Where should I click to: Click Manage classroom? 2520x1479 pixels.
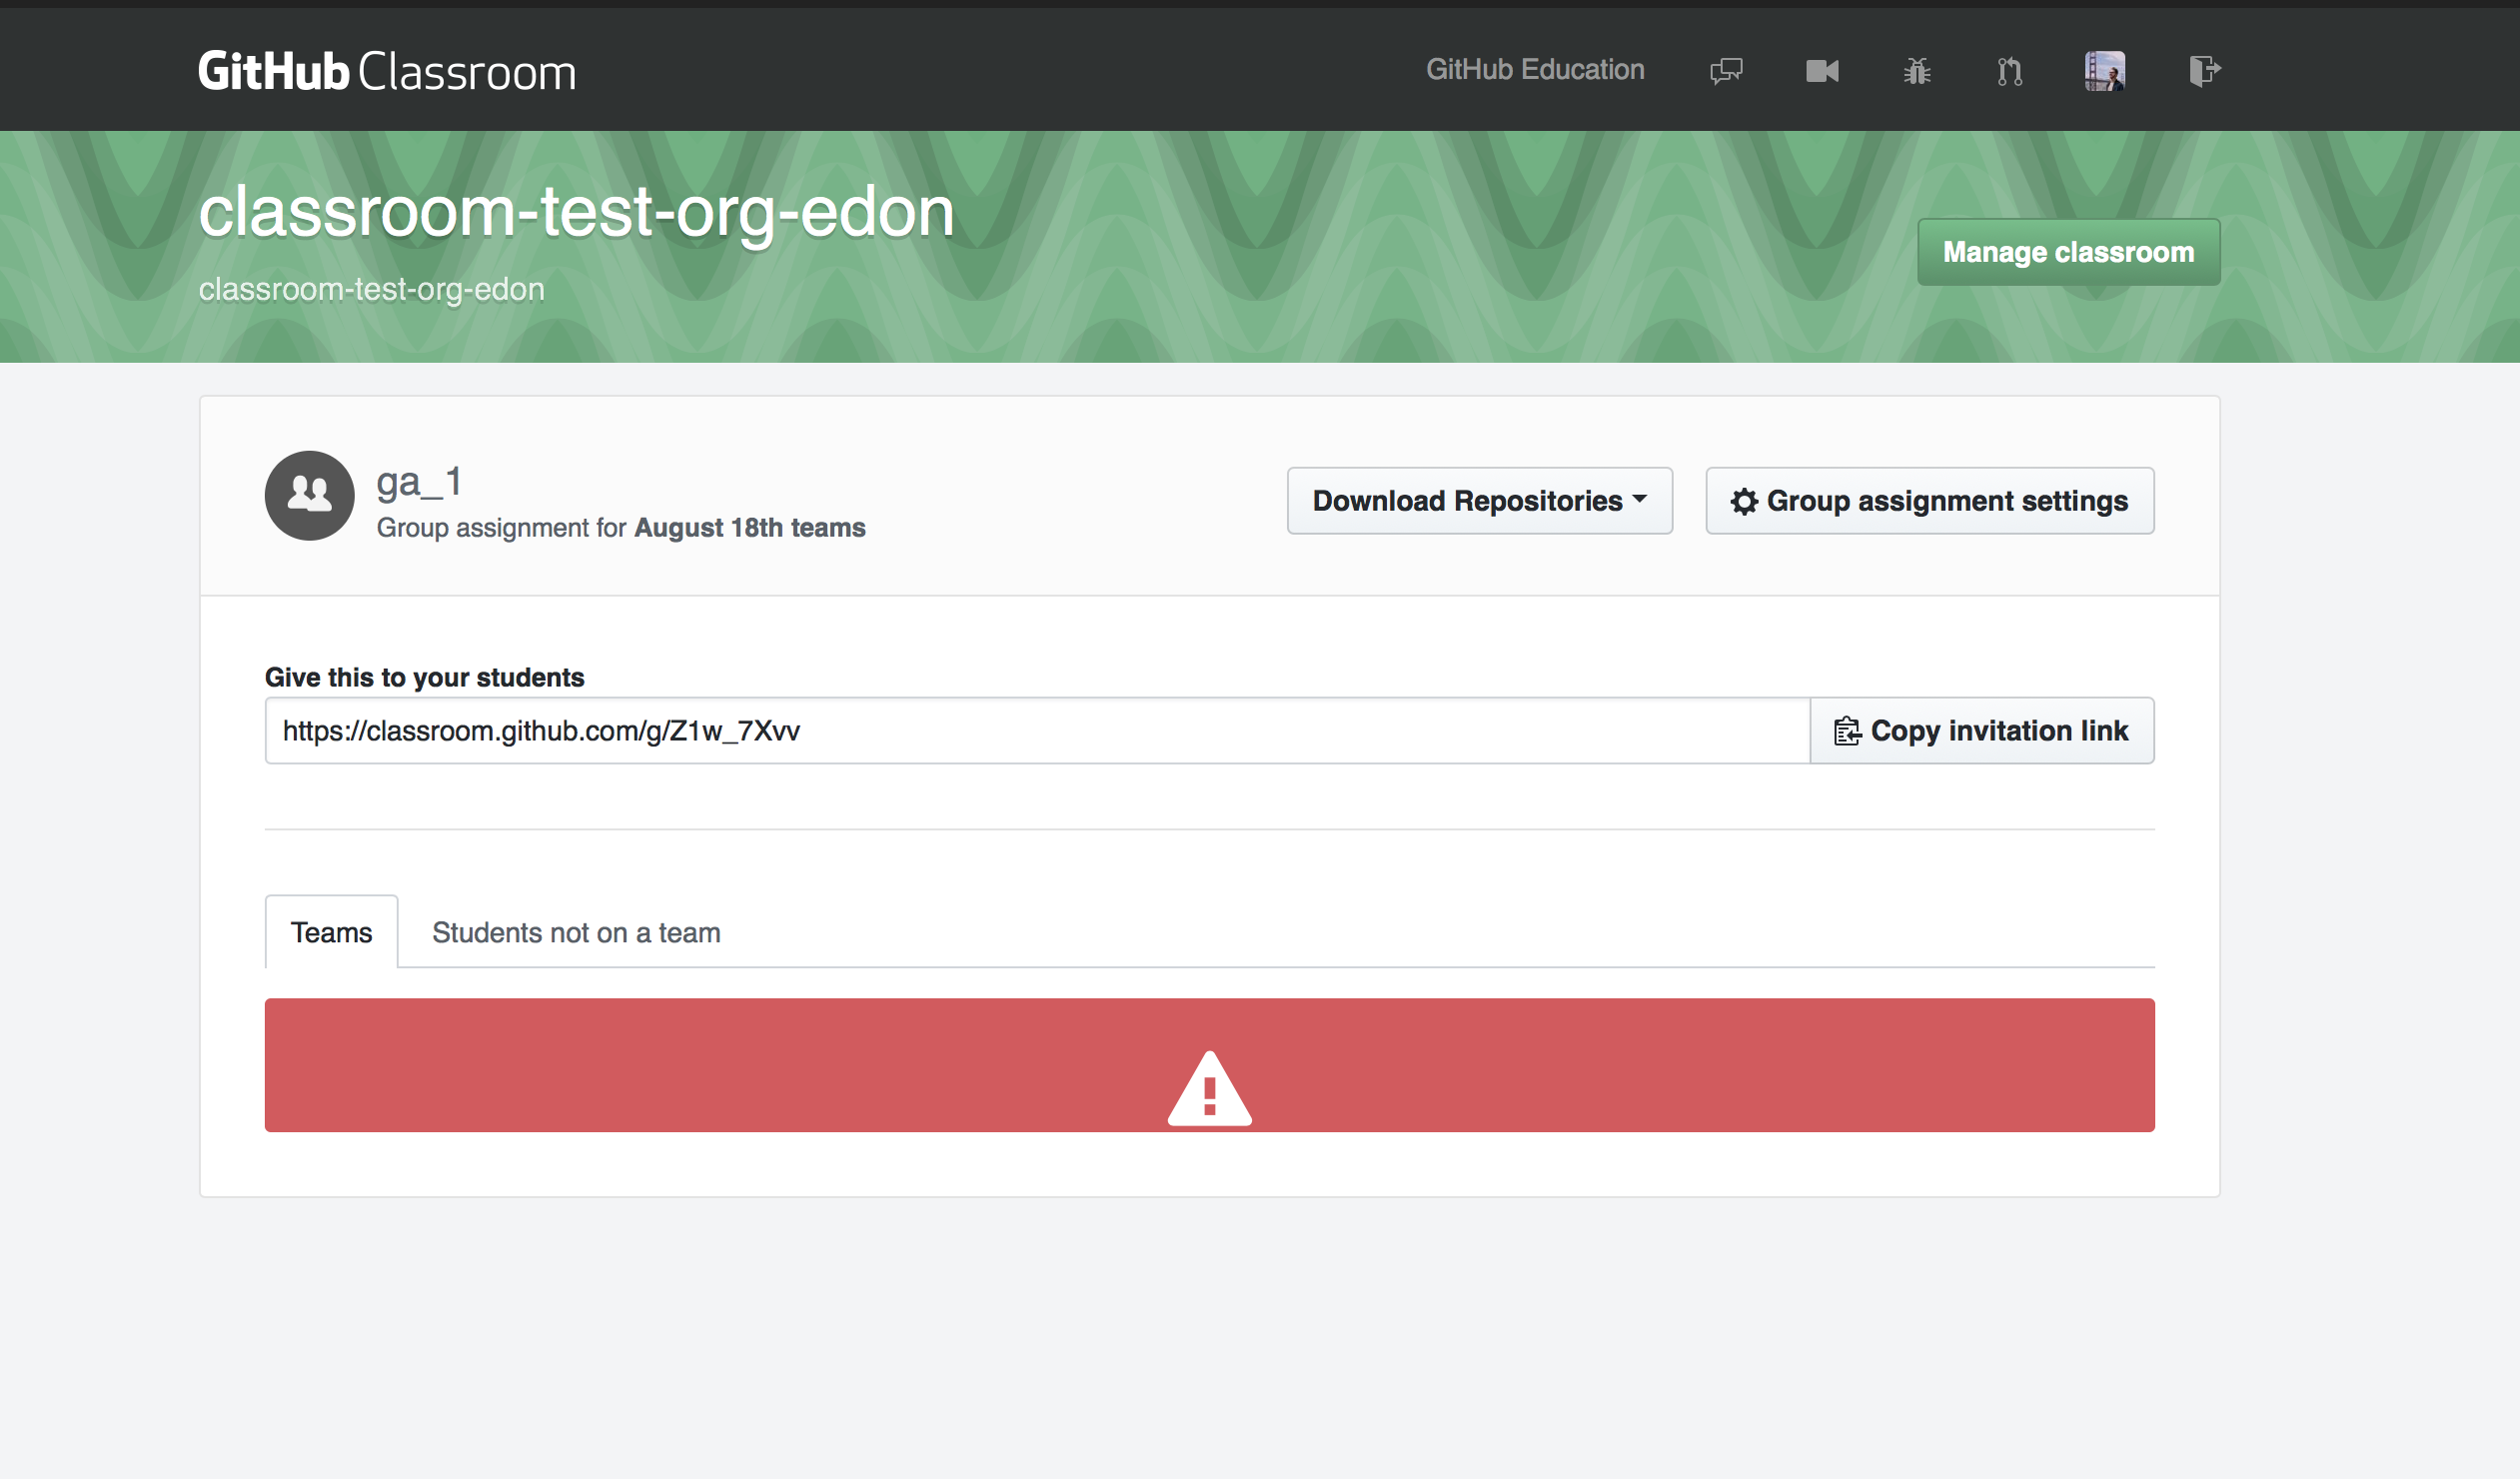coord(2067,251)
